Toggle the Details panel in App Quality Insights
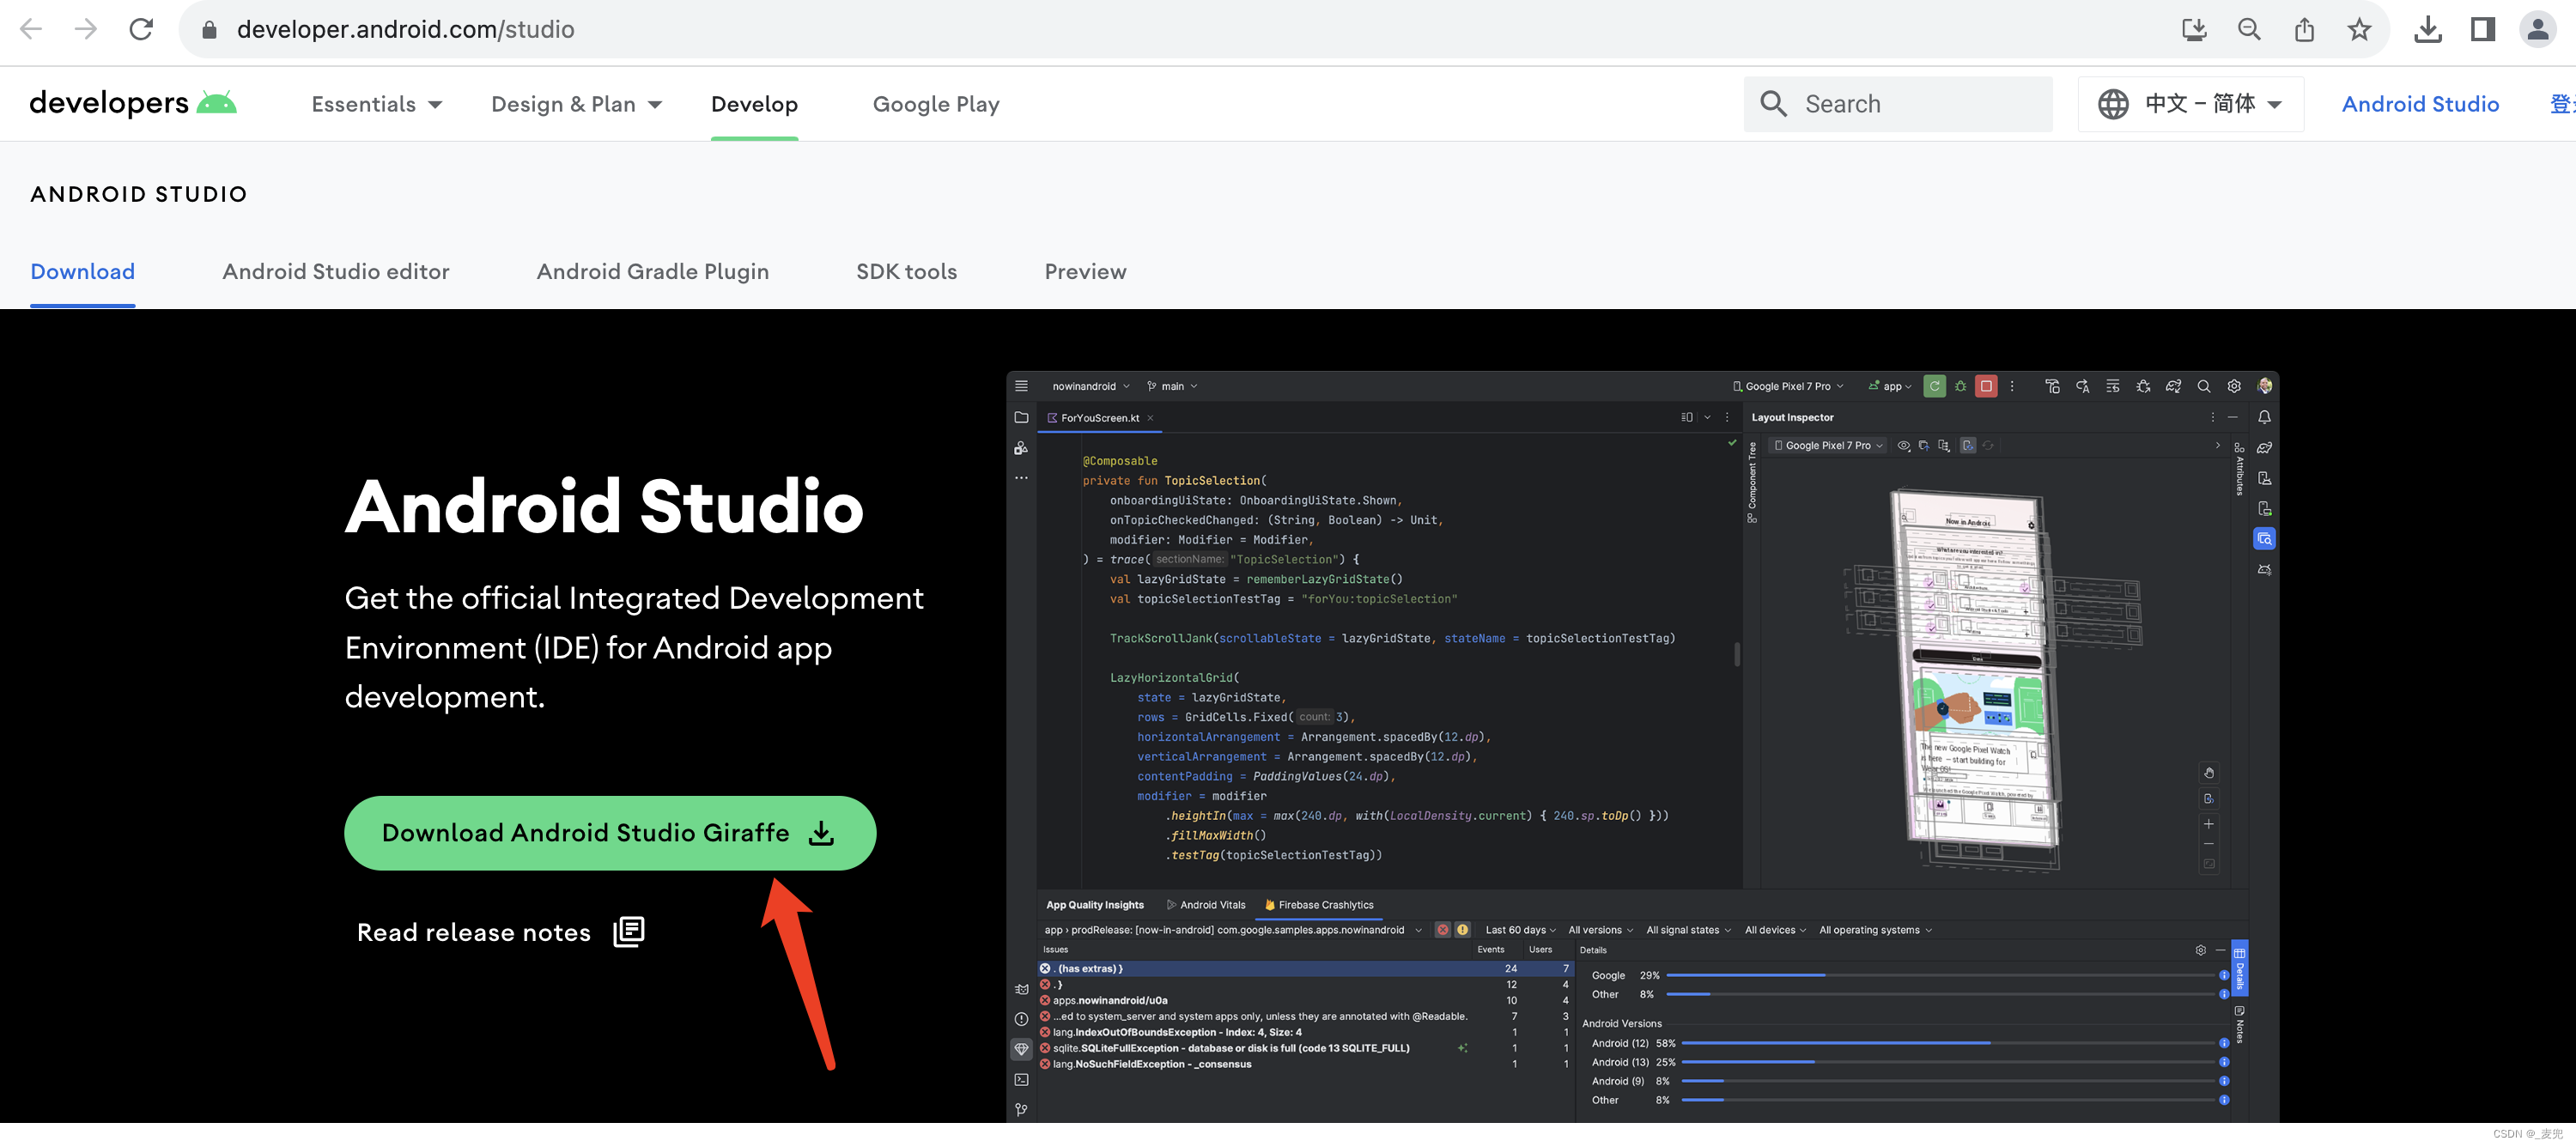 (x=2240, y=968)
